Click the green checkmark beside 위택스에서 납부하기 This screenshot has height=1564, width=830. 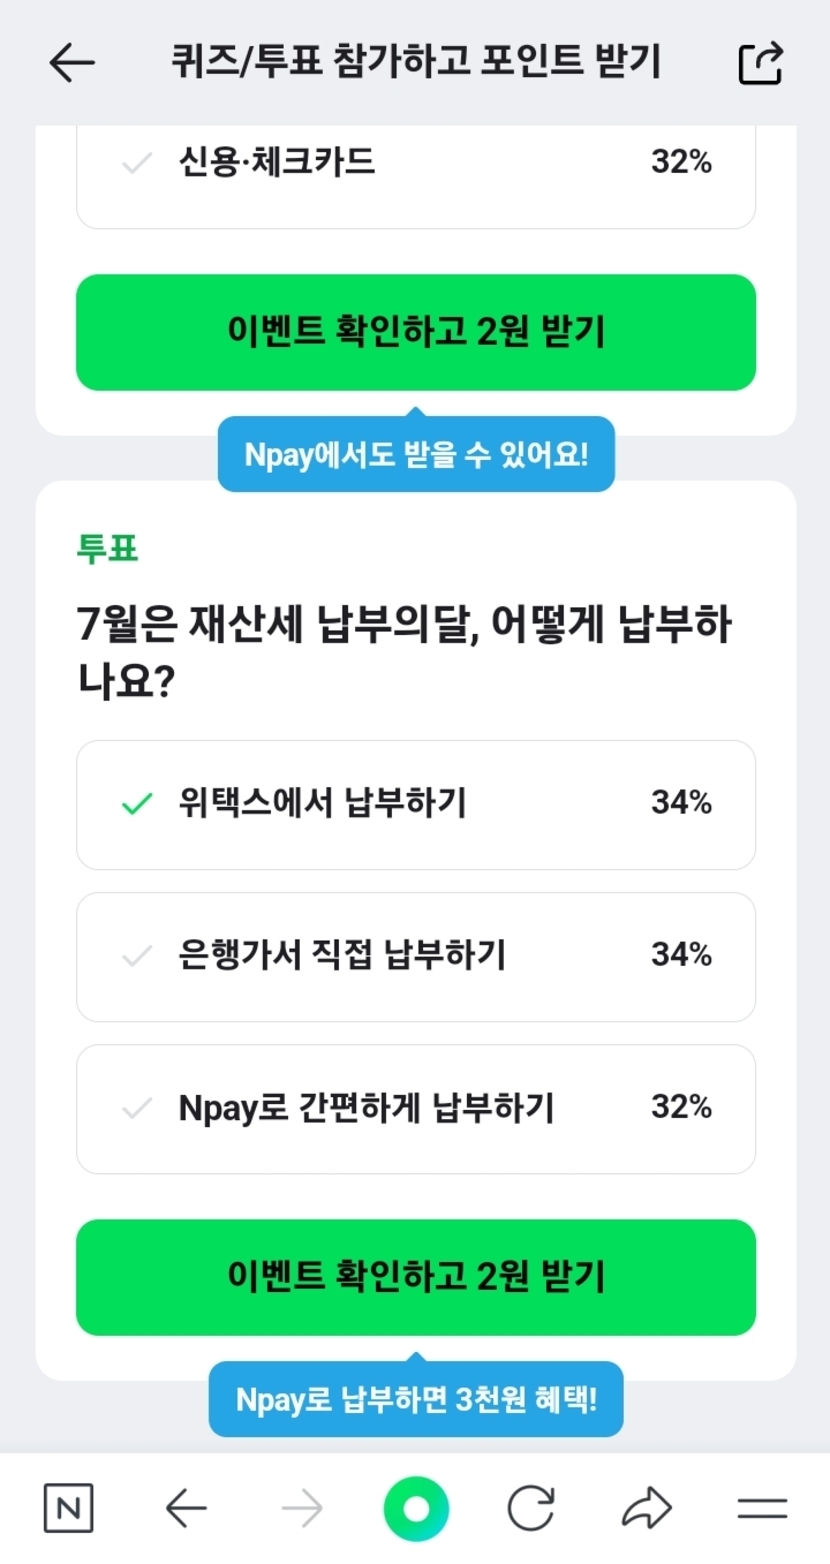[136, 804]
